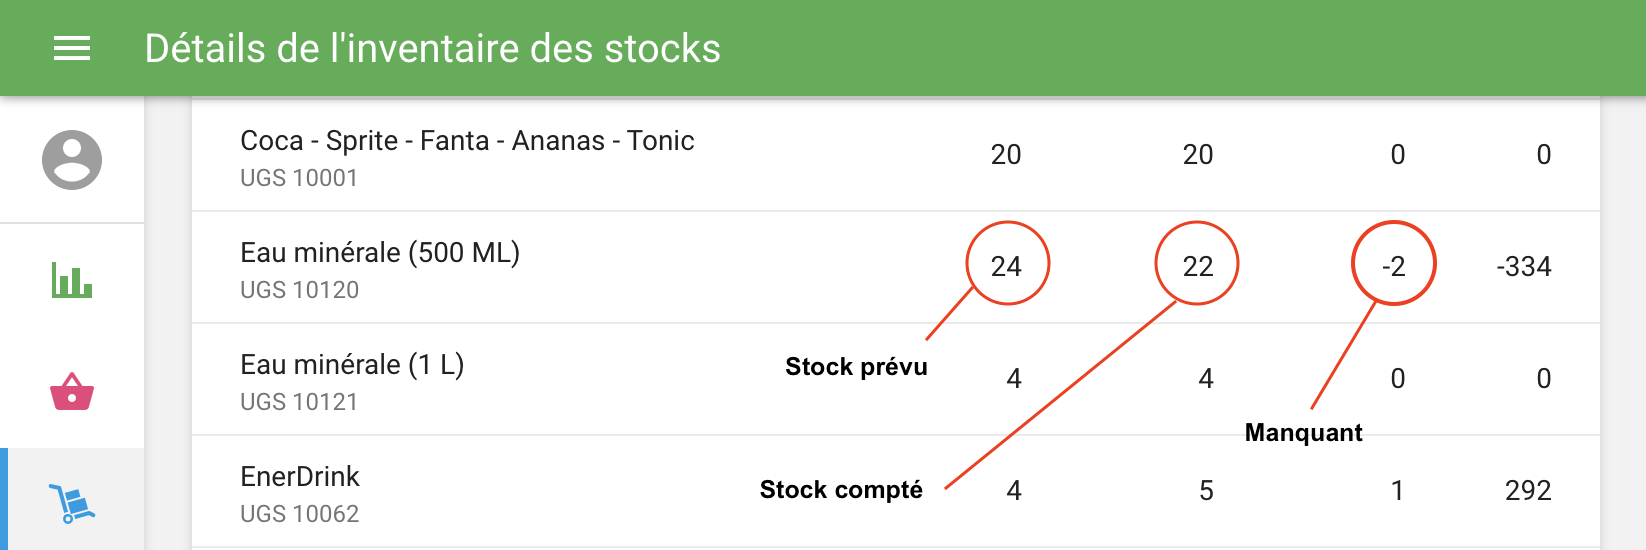Click the SKU text UGS 10120
Viewport: 1646px width, 550px height.
point(299,290)
